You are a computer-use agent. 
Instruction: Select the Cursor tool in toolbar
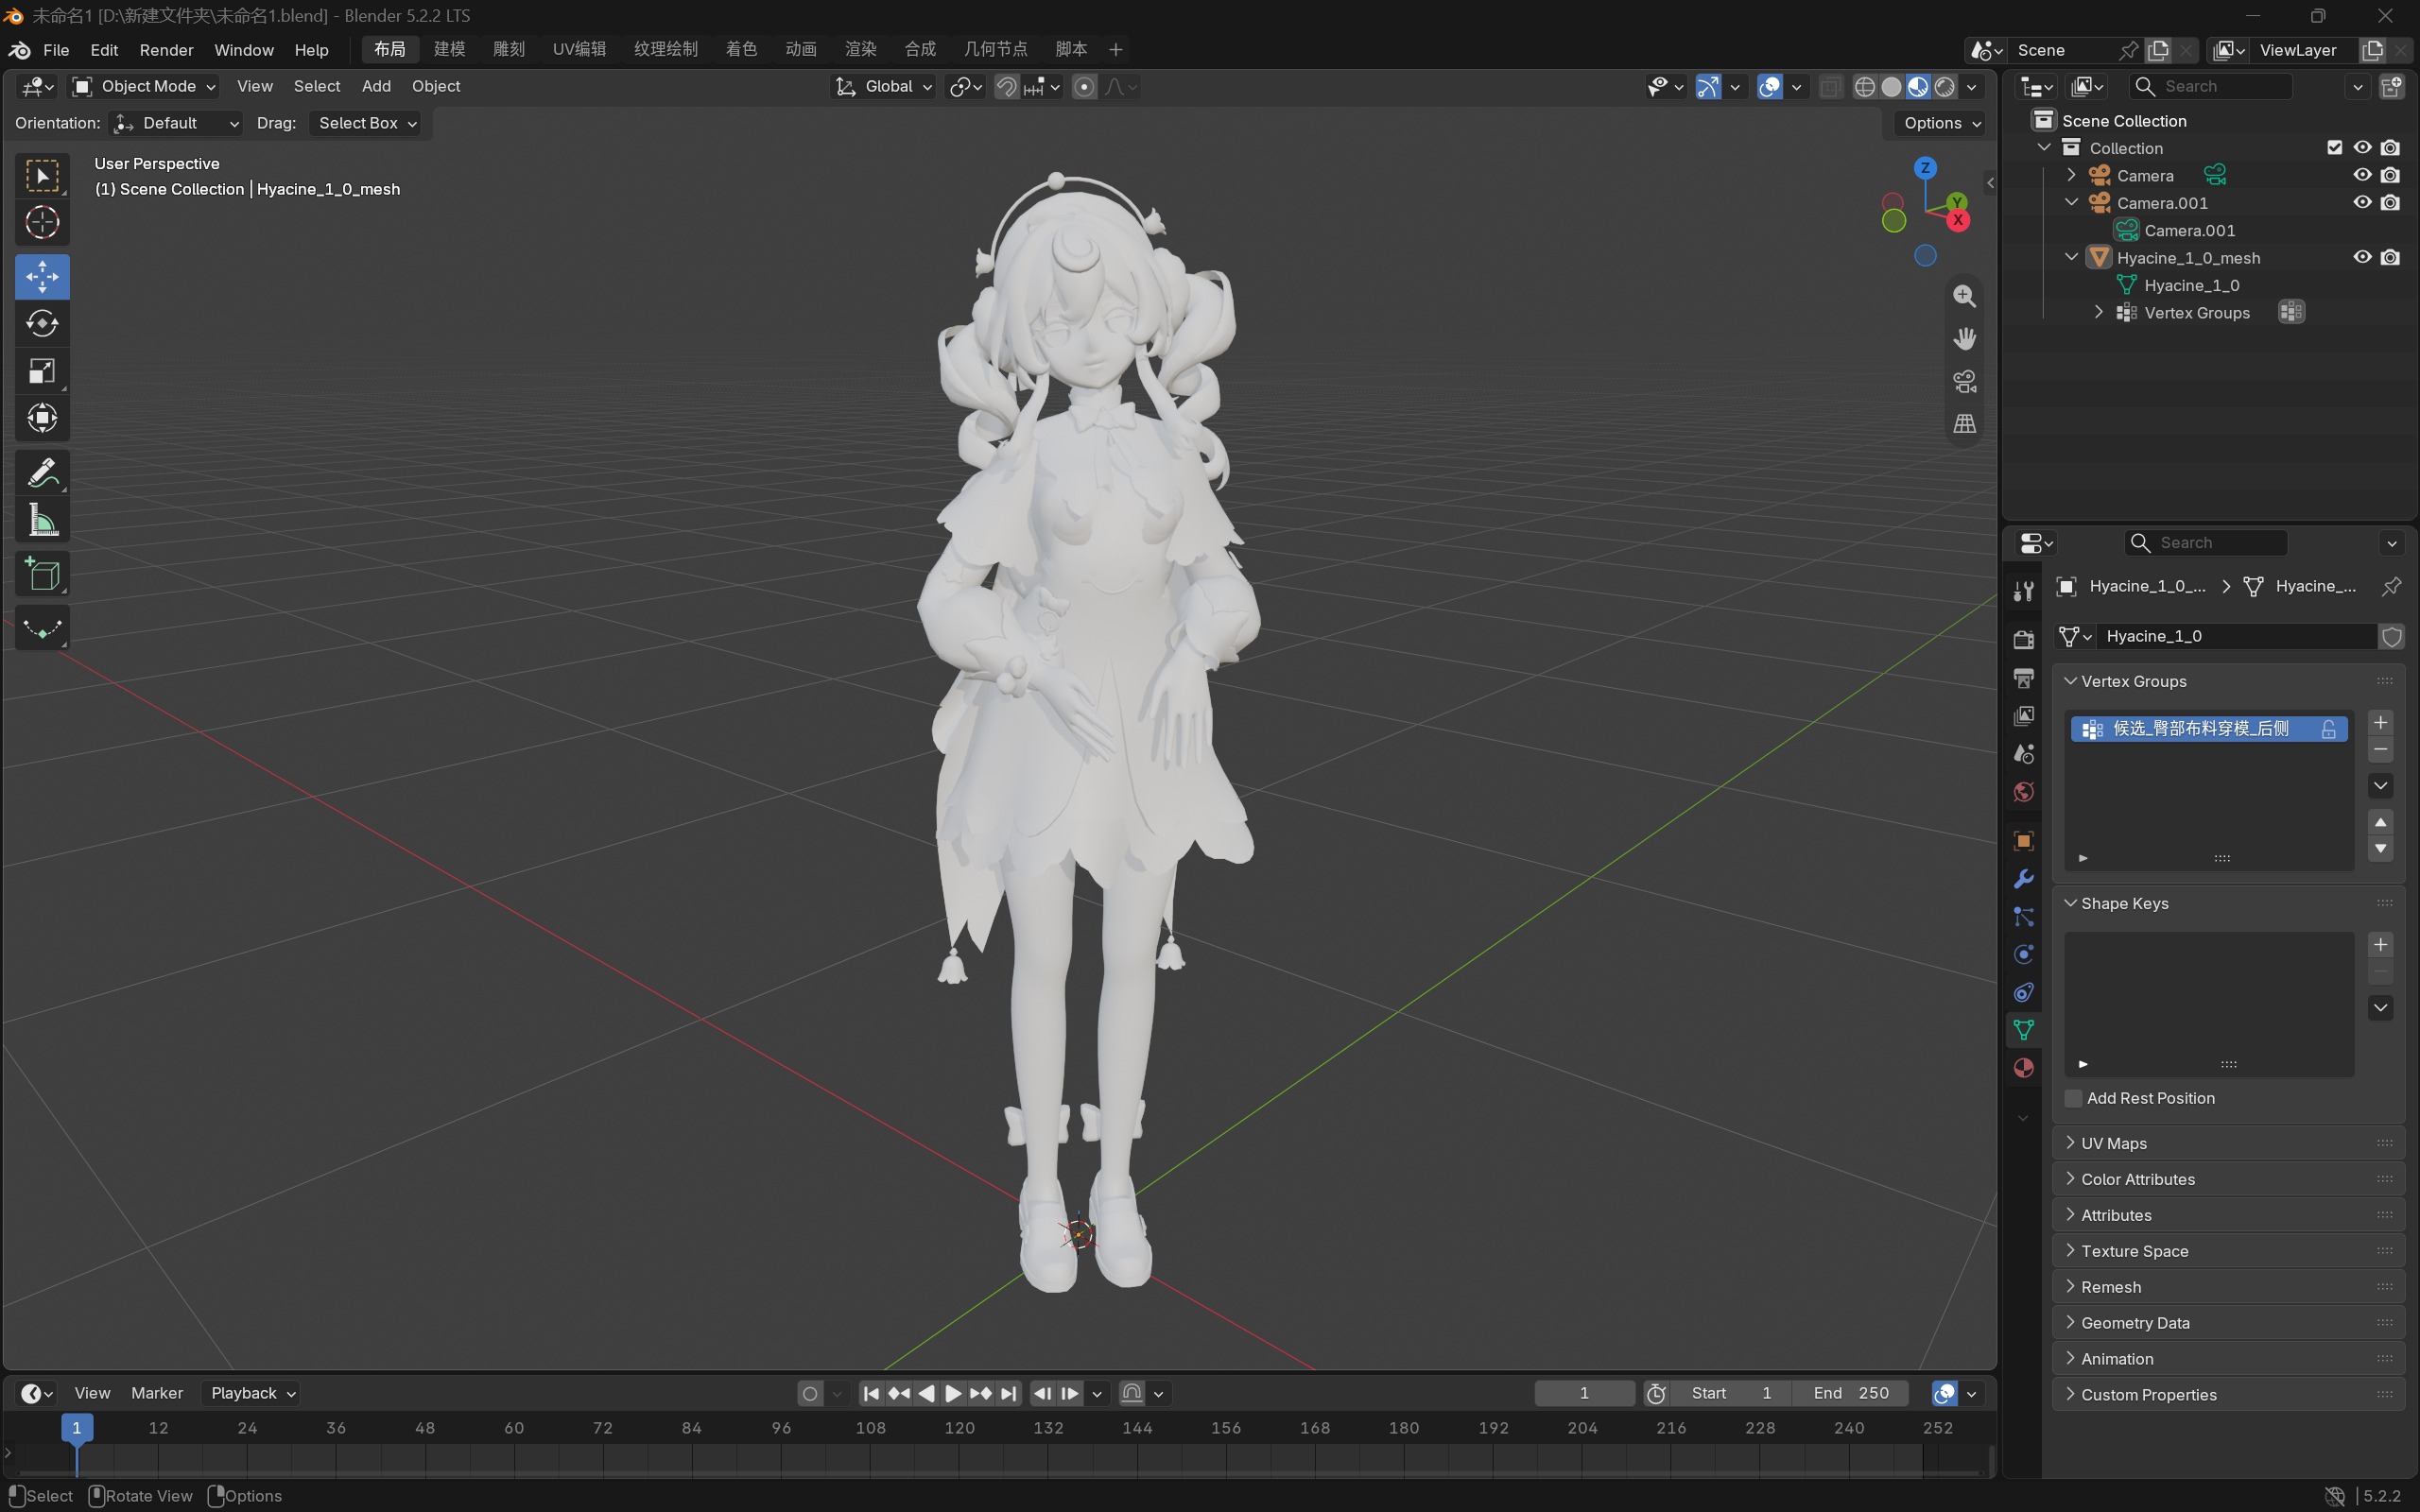(42, 222)
